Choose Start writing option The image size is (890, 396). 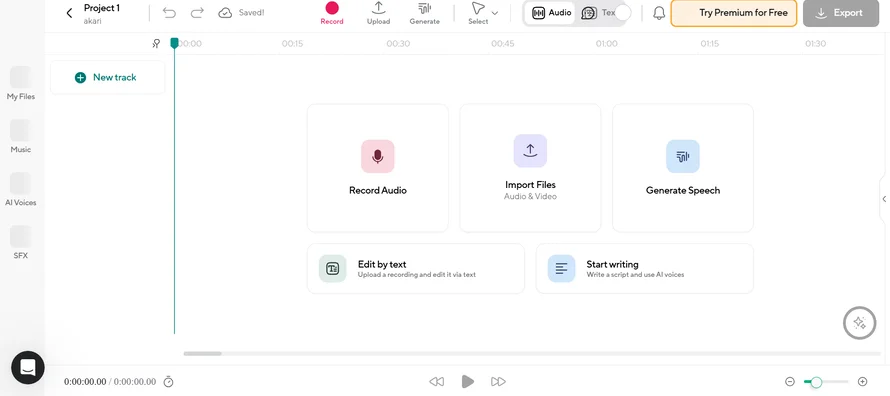pos(645,269)
